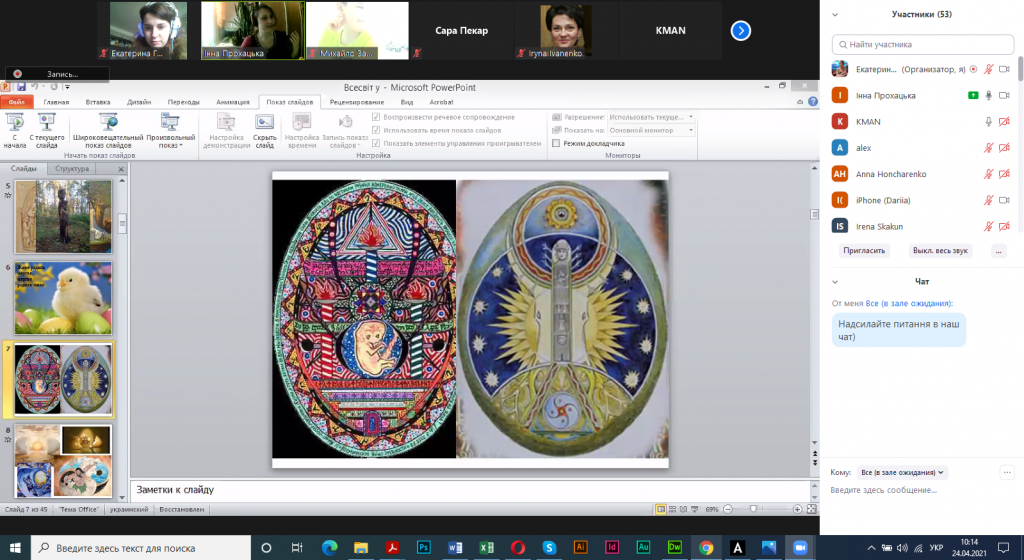Open Photoshop from the taskbar

tap(423, 548)
